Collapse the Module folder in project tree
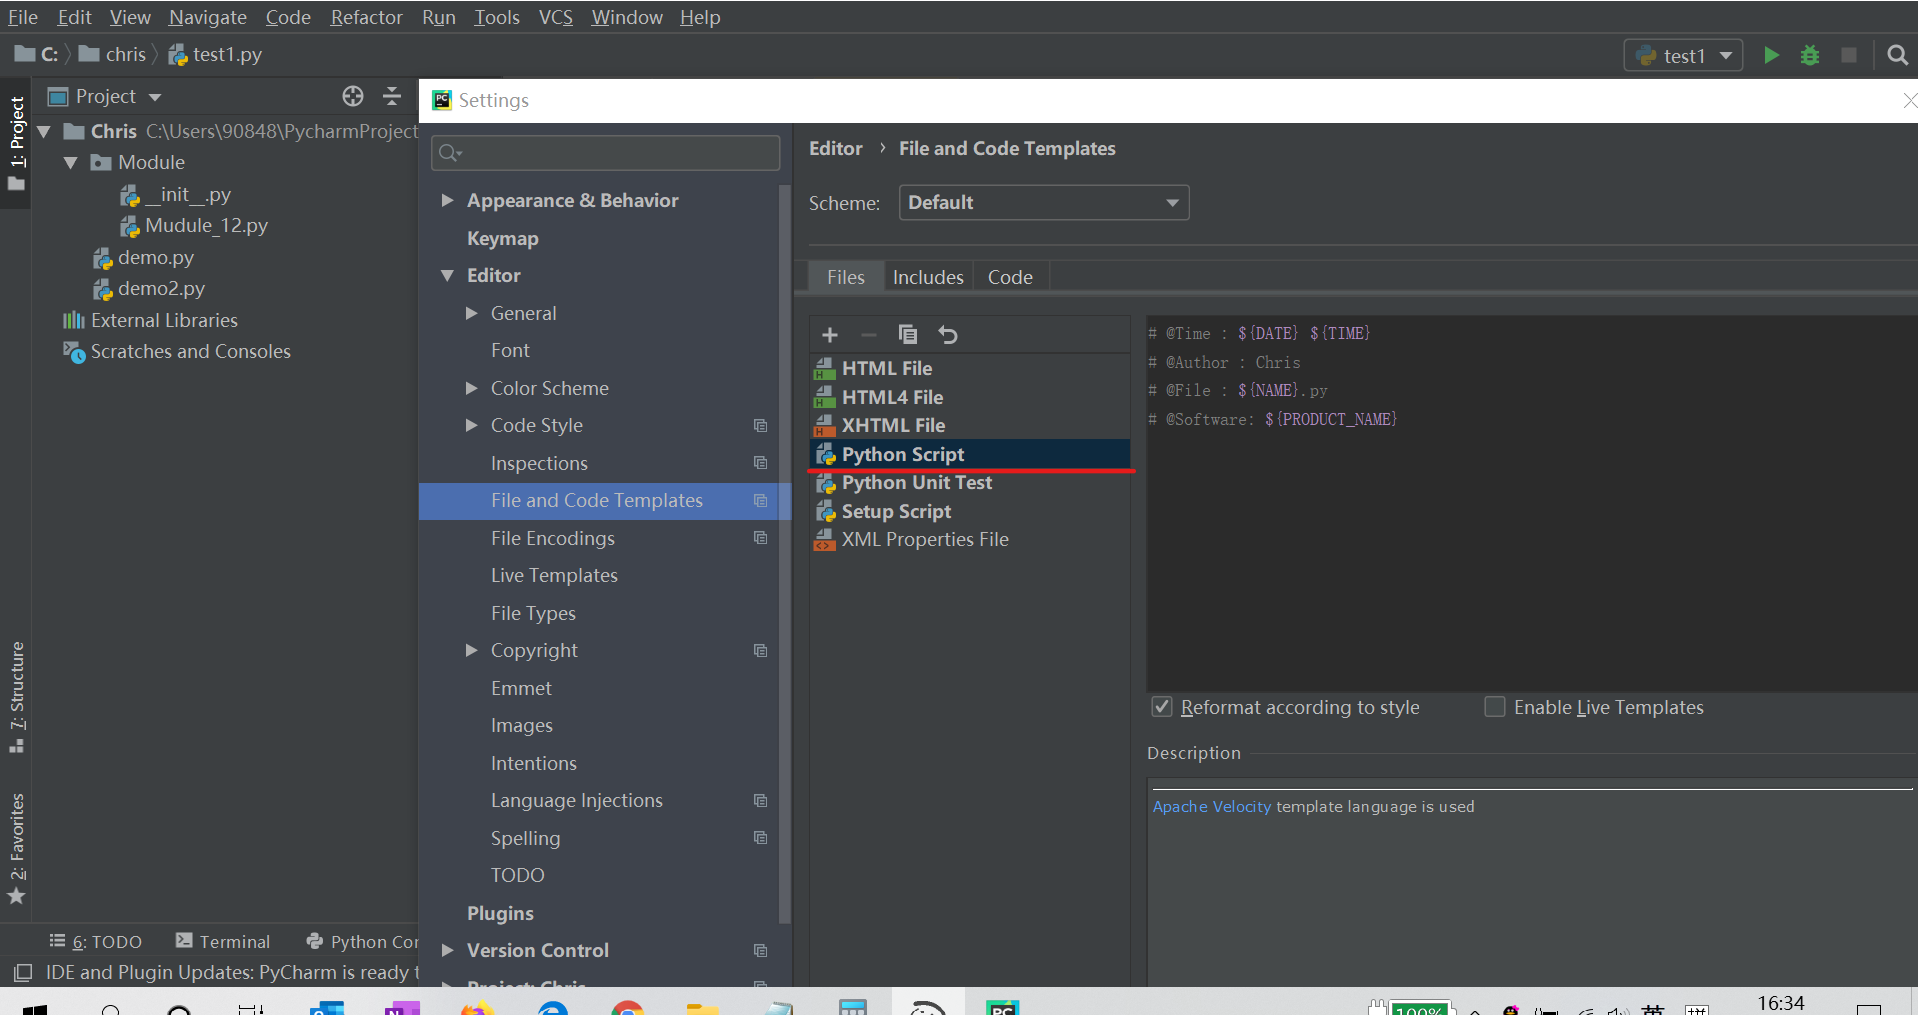The height and width of the screenshot is (1015, 1918). tap(70, 162)
